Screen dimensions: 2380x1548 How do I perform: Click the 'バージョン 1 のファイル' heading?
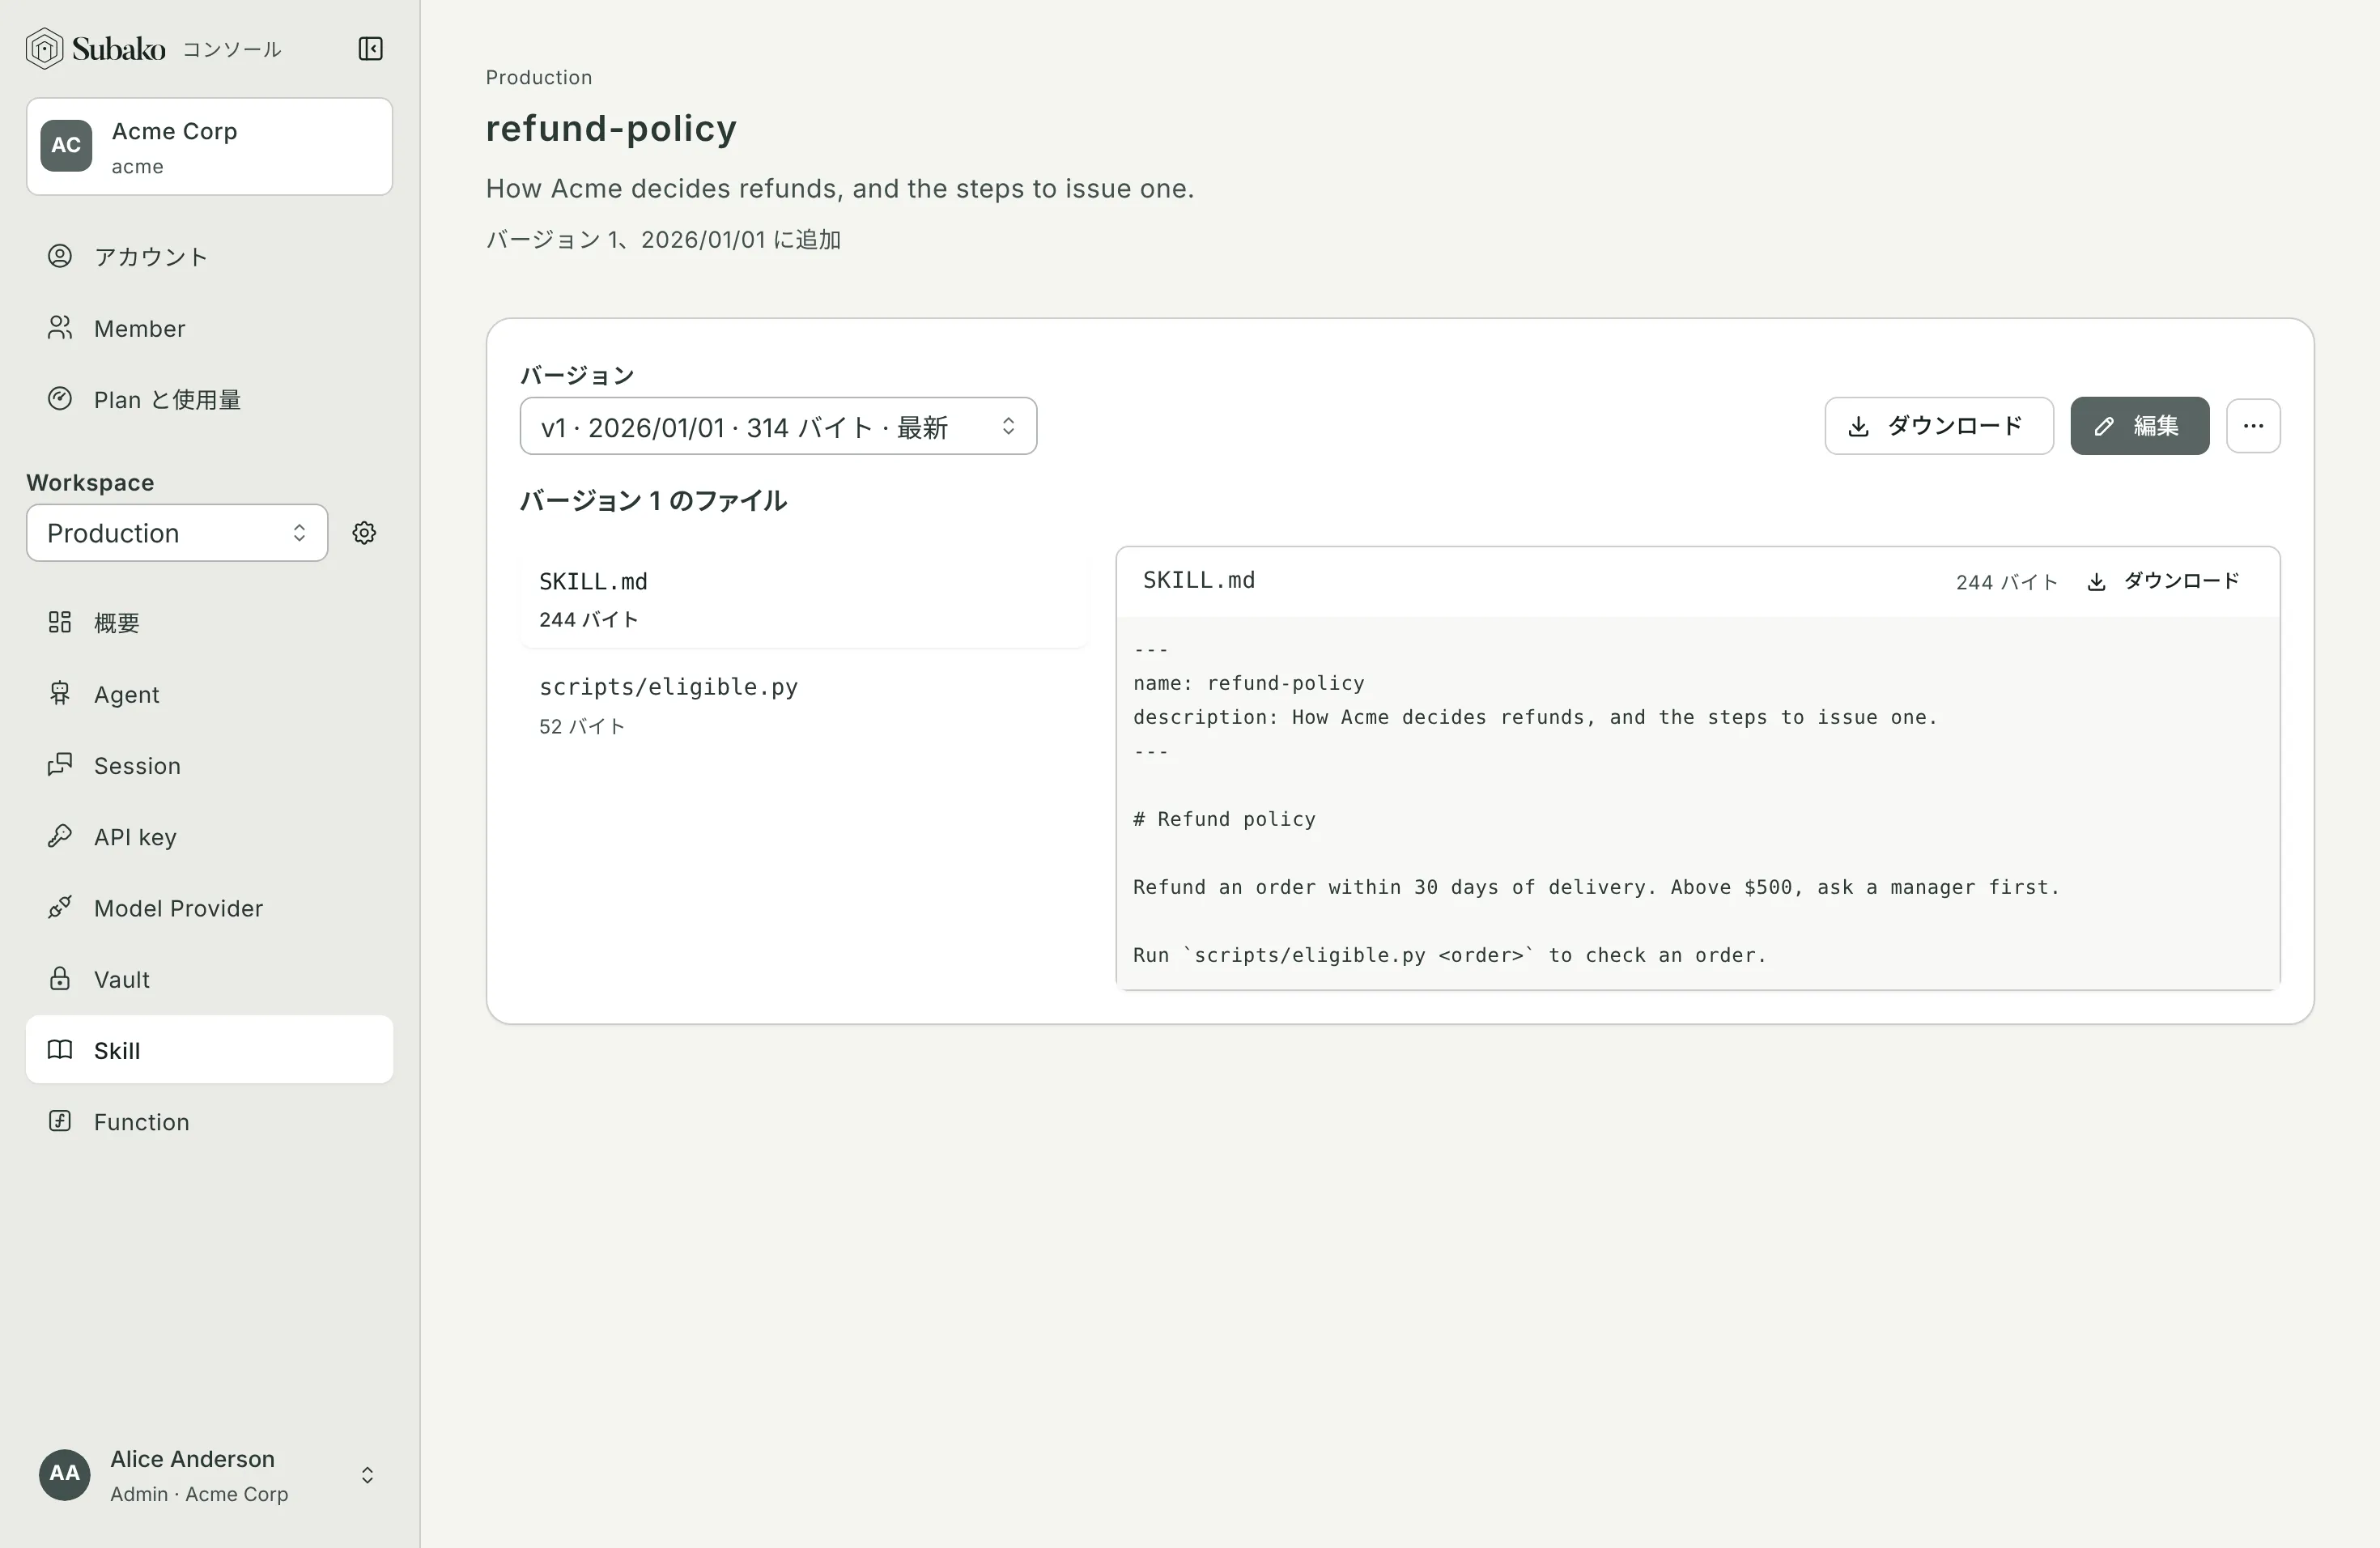(653, 500)
